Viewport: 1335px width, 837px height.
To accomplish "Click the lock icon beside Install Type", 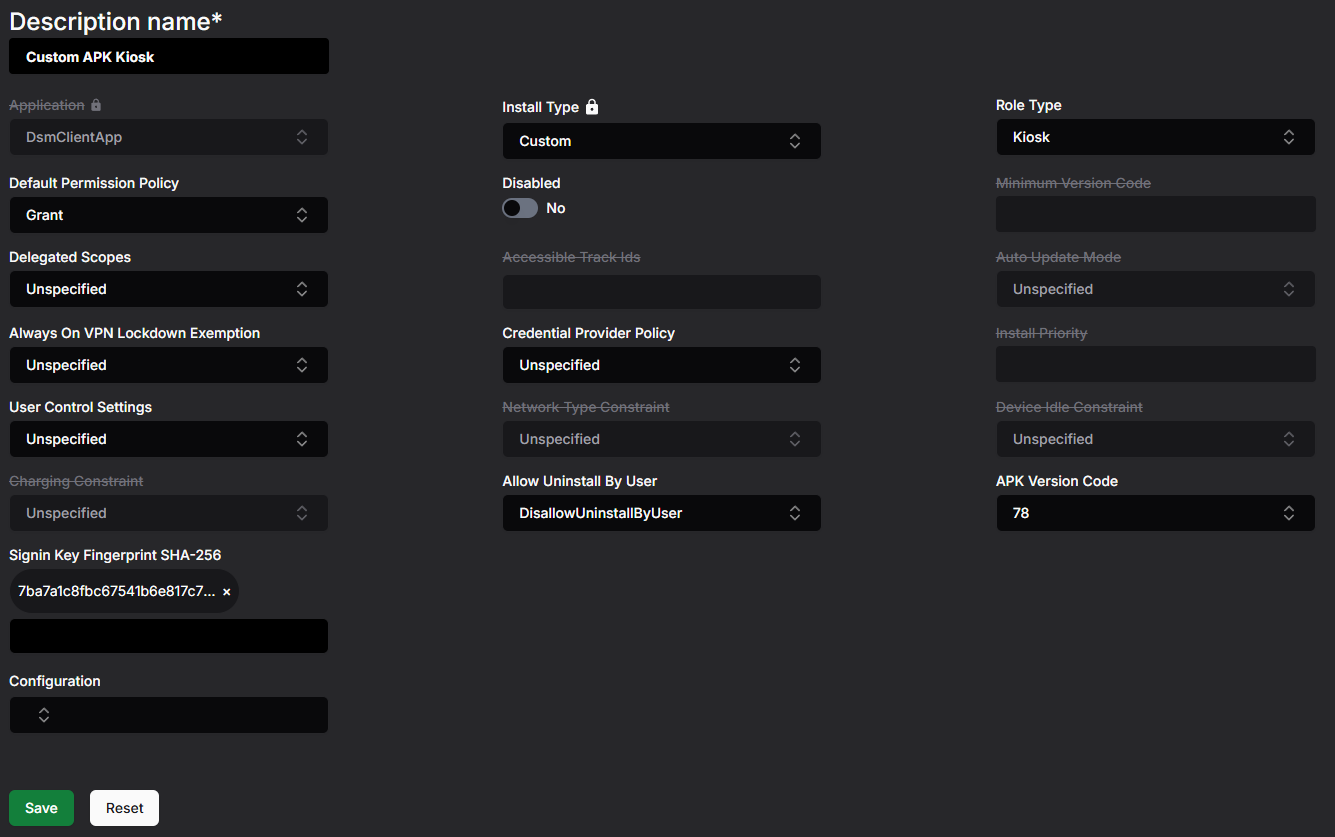I will coord(592,107).
